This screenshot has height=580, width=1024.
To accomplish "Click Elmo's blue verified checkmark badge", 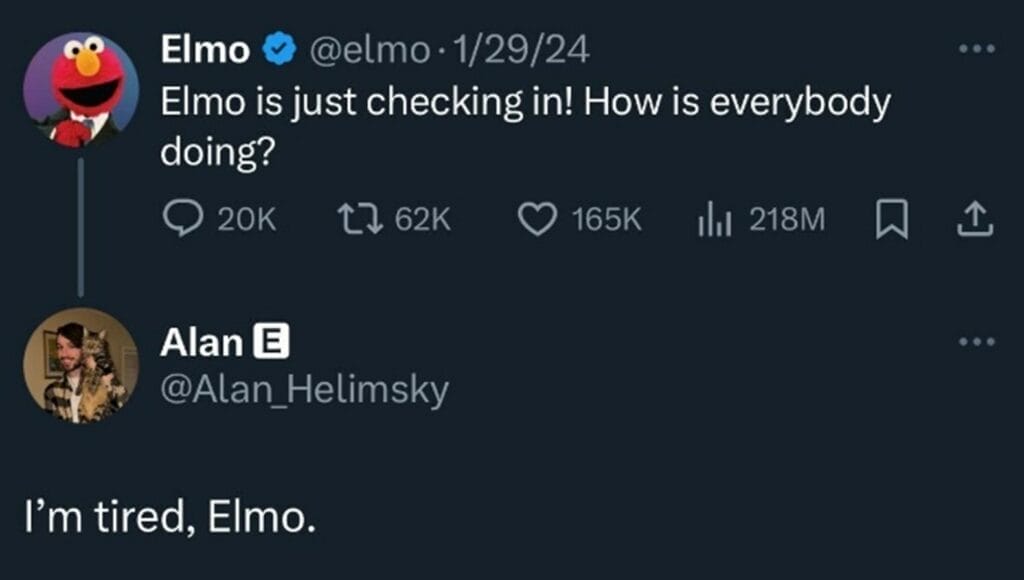I will click(x=278, y=50).
